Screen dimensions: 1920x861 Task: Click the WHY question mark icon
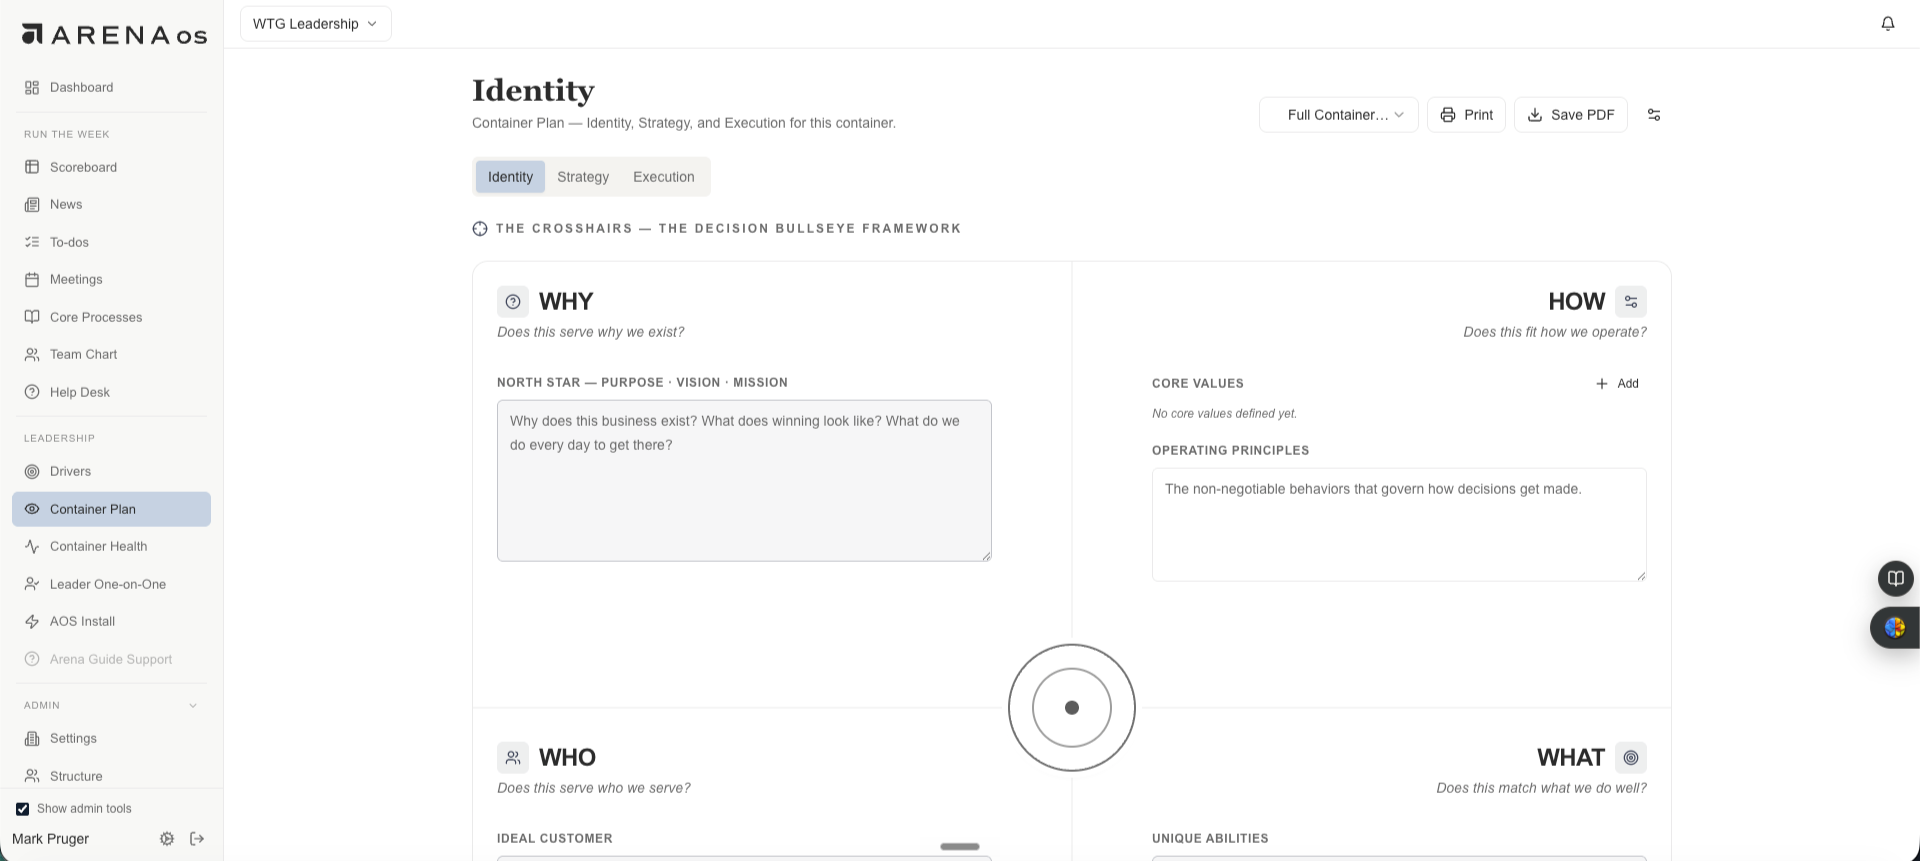pos(513,302)
